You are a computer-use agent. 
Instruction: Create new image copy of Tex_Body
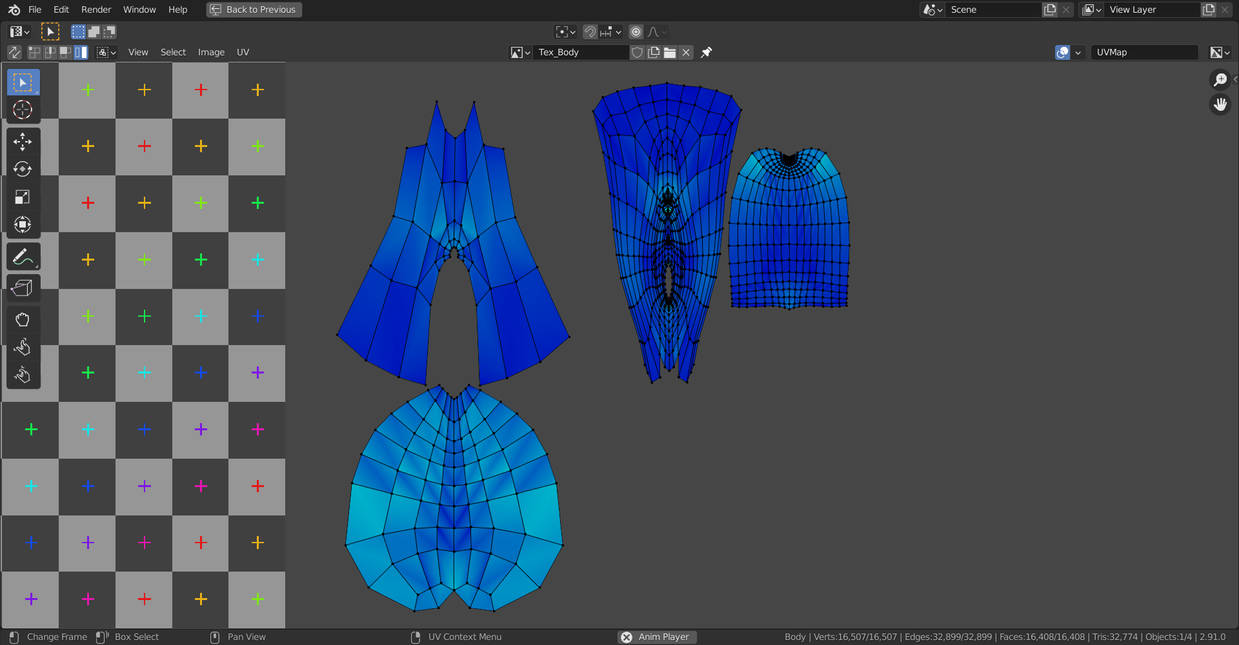tap(654, 52)
